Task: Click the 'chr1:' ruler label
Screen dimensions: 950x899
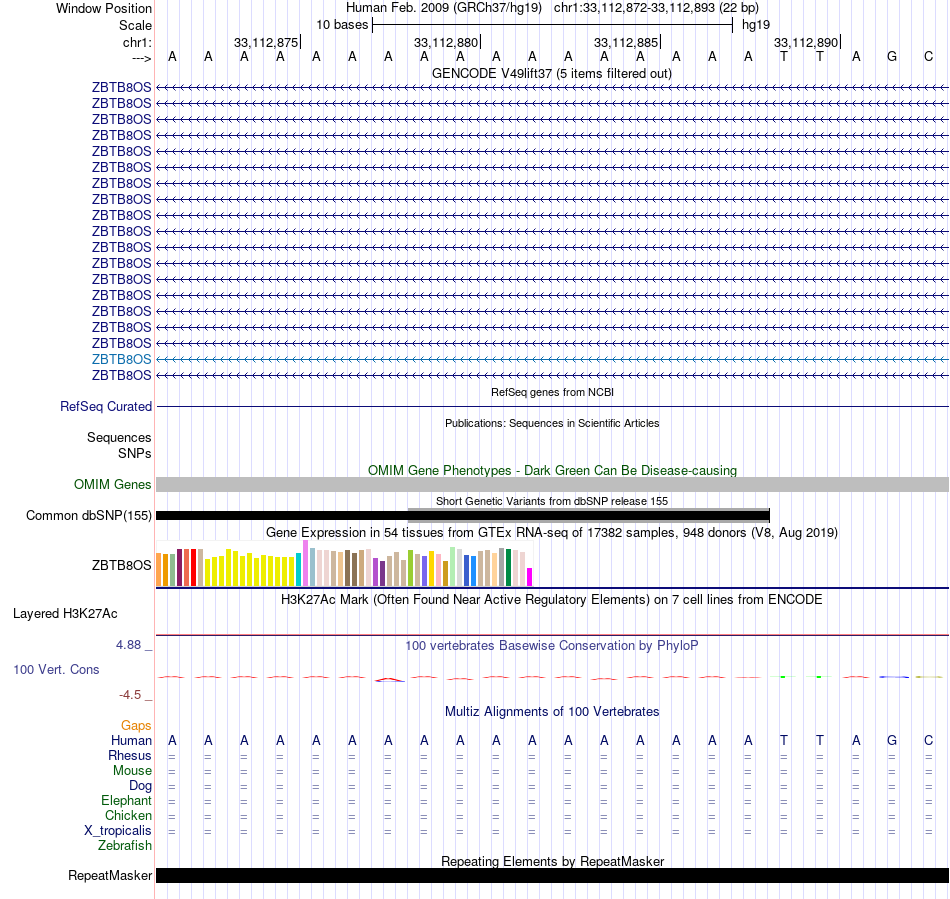Action: click(137, 42)
